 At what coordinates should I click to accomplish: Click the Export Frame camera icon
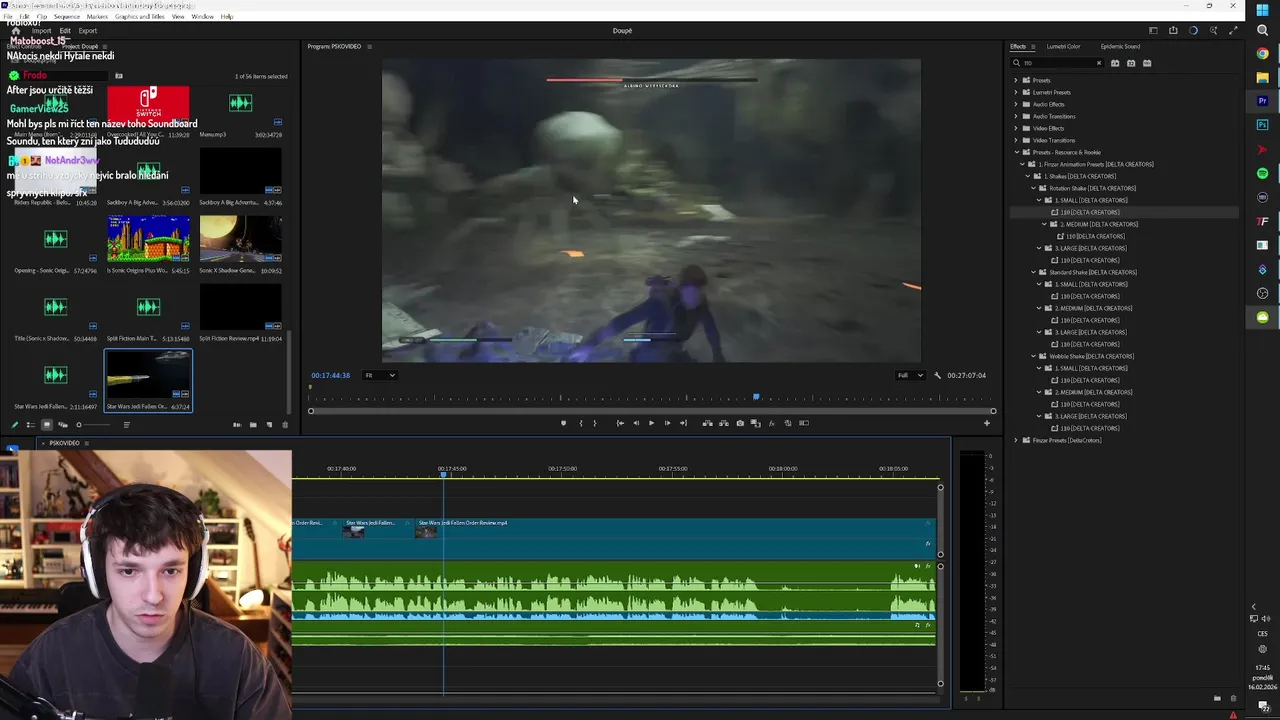(740, 423)
